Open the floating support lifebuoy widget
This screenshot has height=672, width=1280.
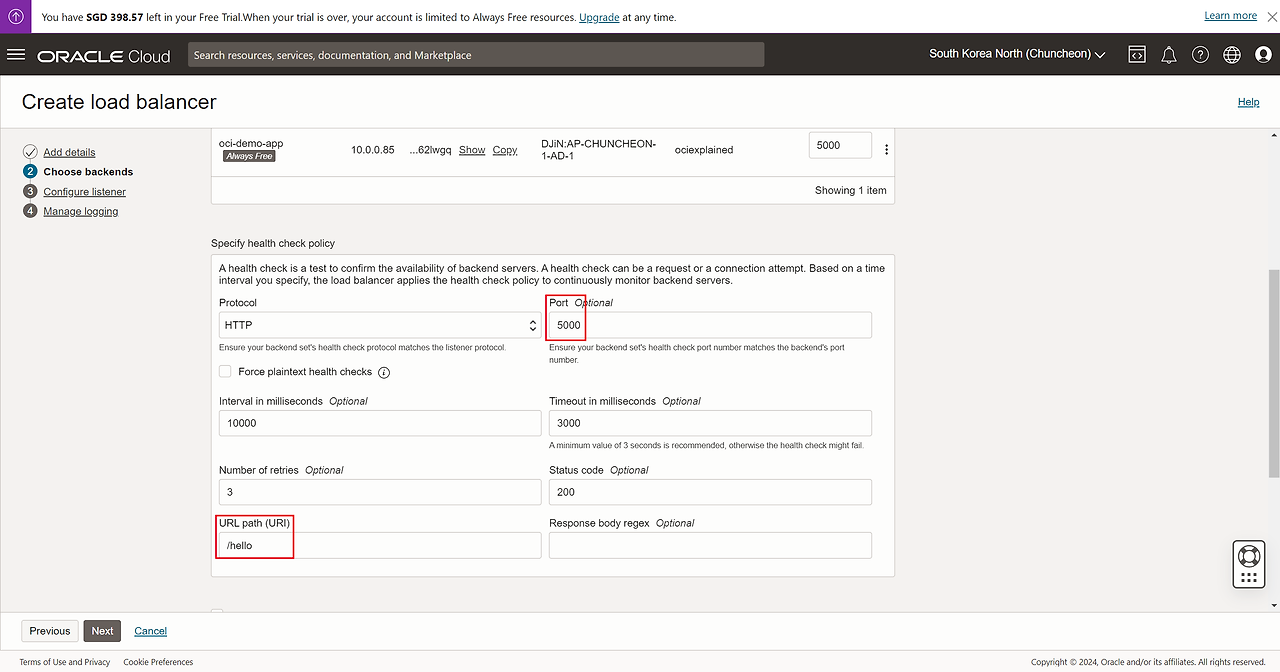pos(1248,556)
